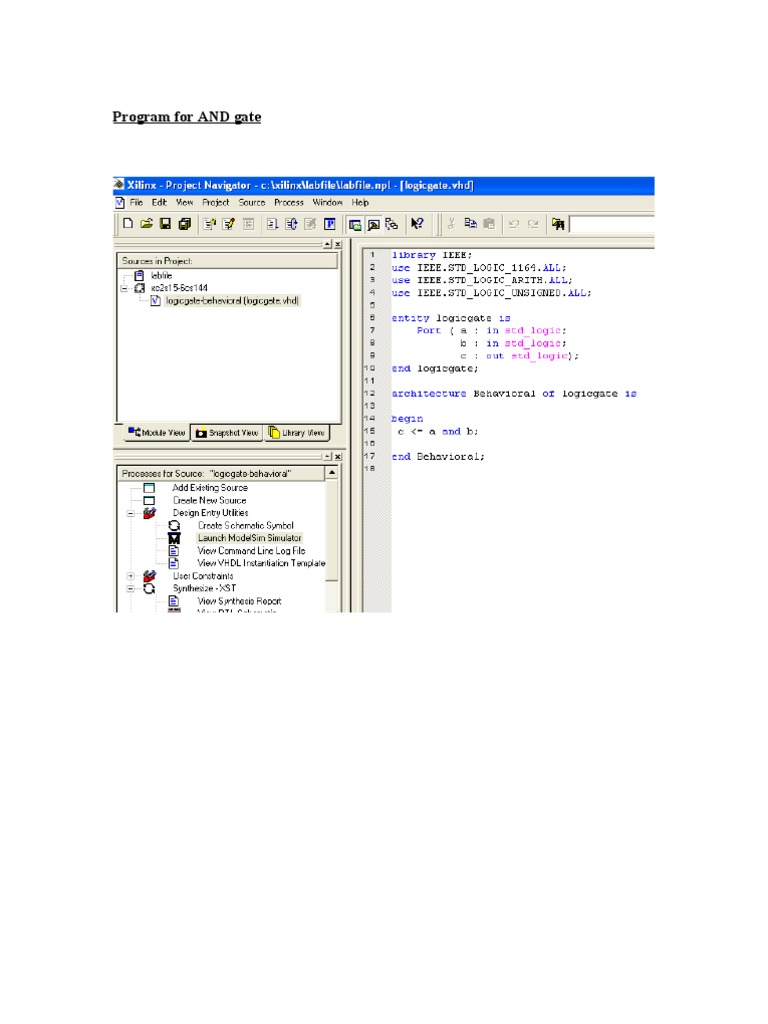Click the logicgate VHDL file icon
The image size is (768, 1024).
(155, 301)
